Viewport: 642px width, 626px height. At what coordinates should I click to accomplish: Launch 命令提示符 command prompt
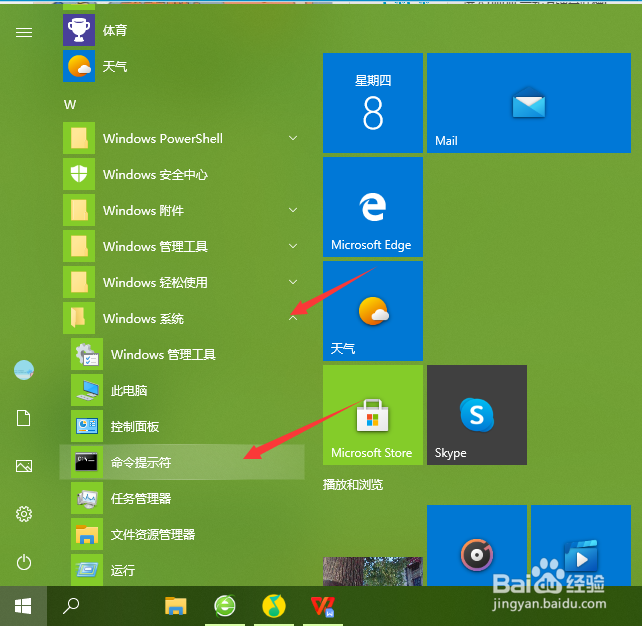182,462
